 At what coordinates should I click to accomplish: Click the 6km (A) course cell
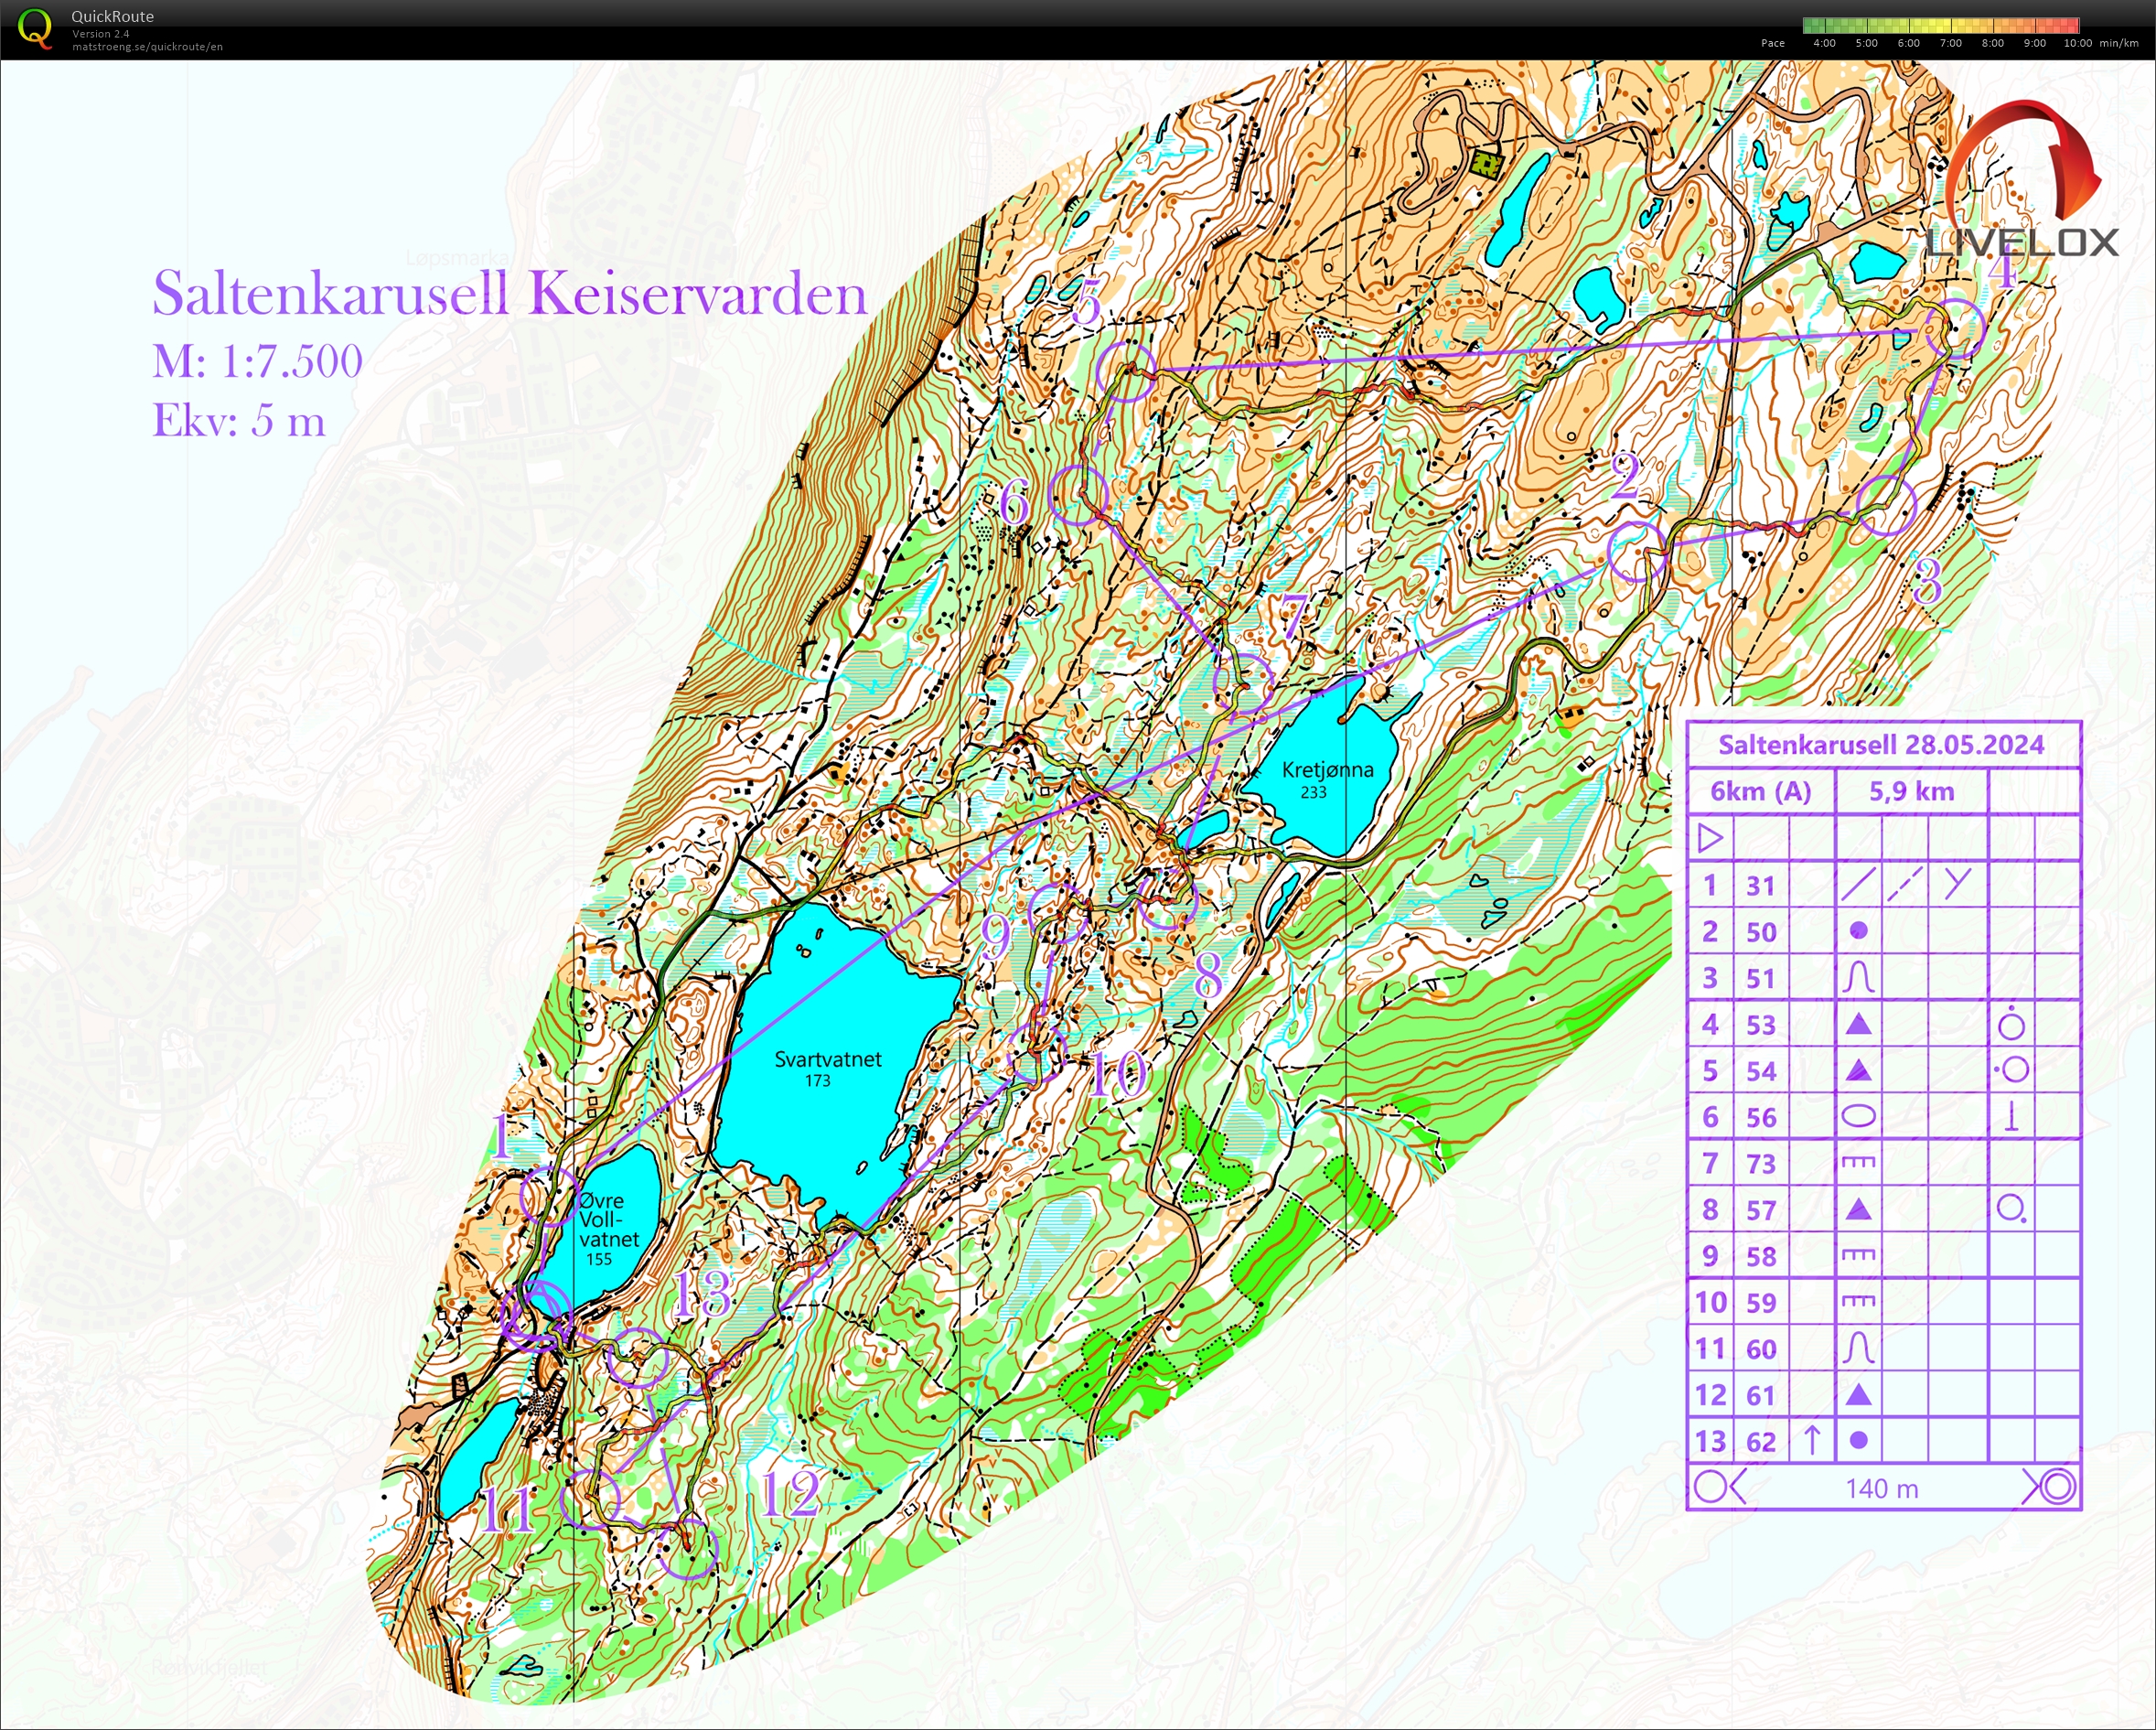[x=1760, y=791]
